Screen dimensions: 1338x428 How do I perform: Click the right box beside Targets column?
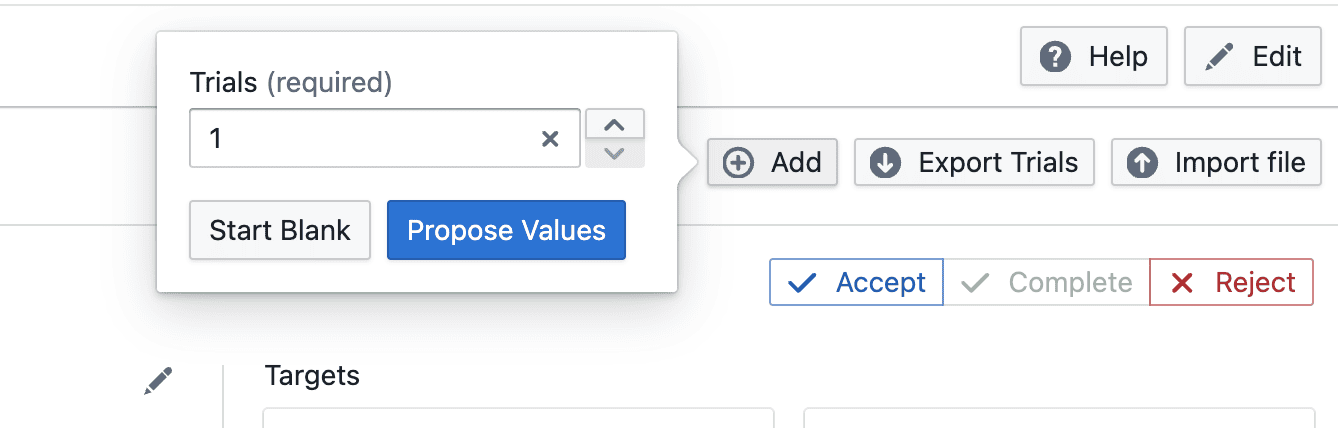point(1058,418)
